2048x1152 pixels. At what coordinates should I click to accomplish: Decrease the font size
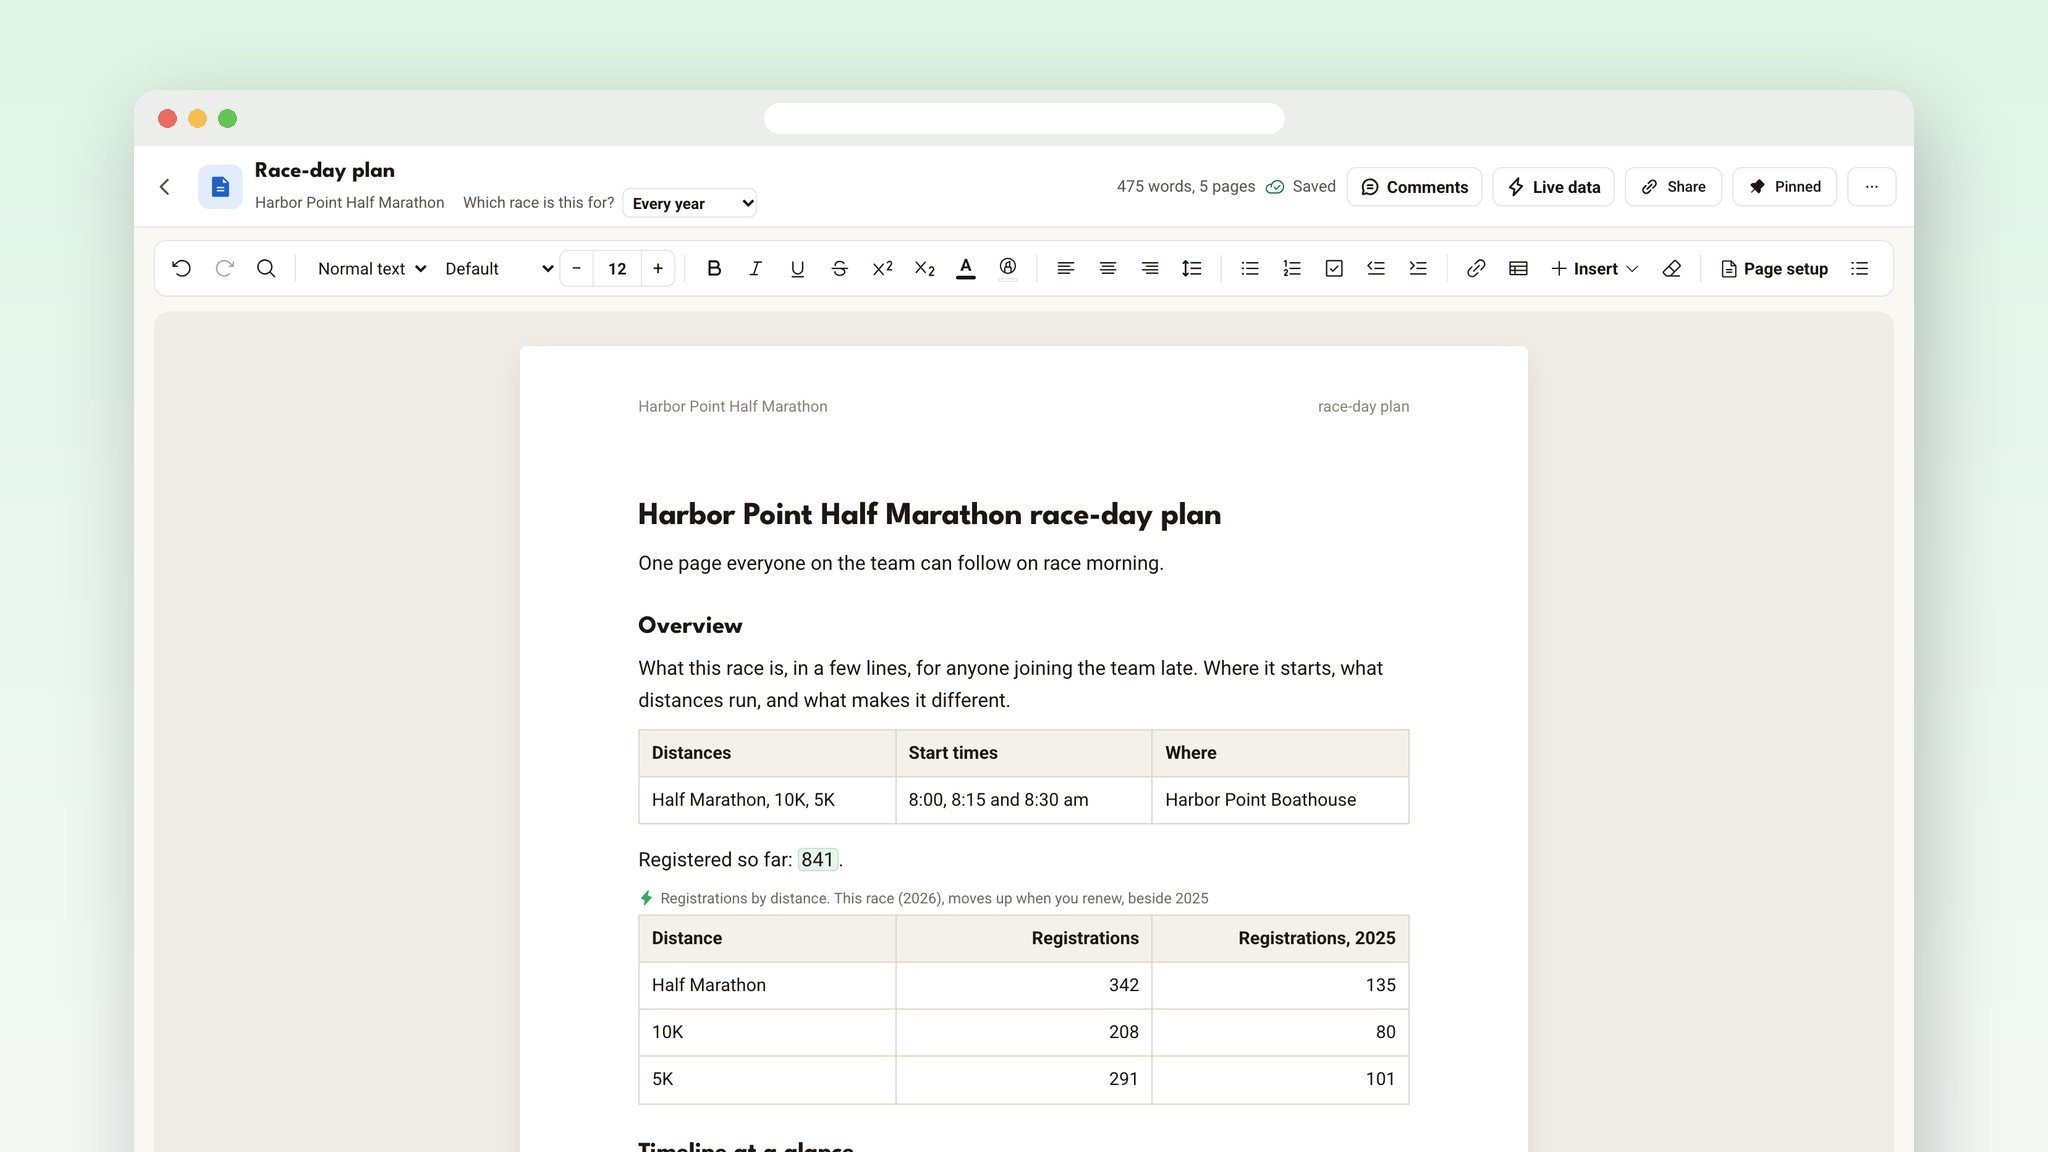tap(576, 268)
